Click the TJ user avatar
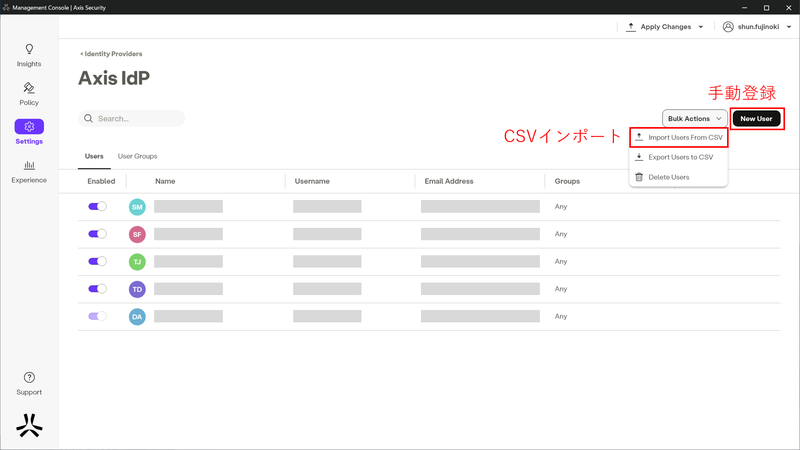Screen dimensions: 800x450 (137, 262)
